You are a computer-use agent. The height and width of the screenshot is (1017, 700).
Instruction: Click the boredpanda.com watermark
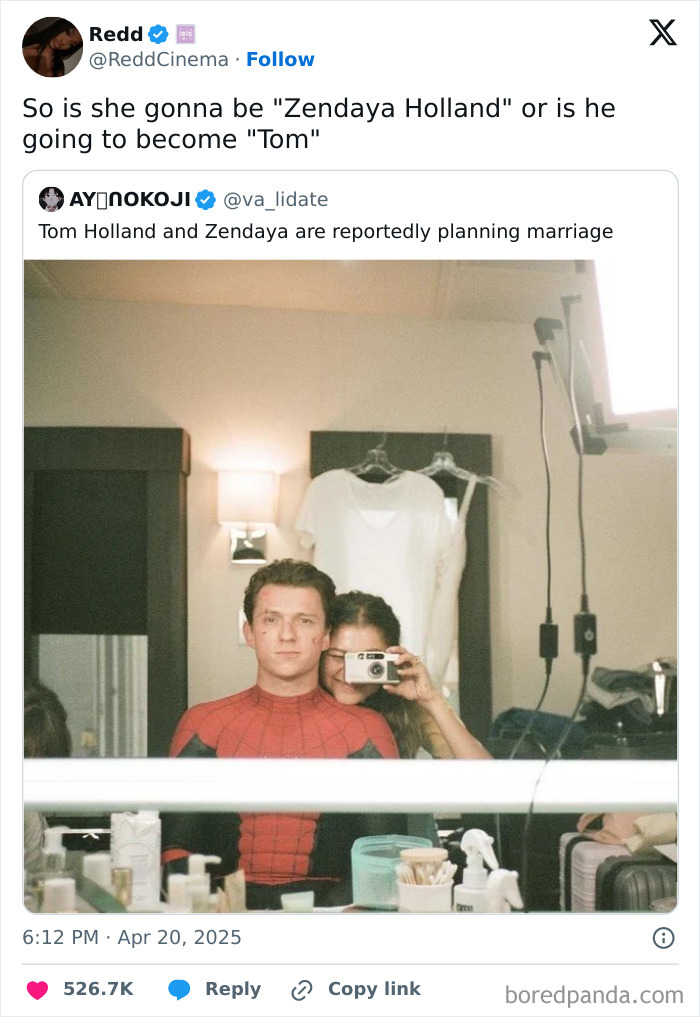597,989
